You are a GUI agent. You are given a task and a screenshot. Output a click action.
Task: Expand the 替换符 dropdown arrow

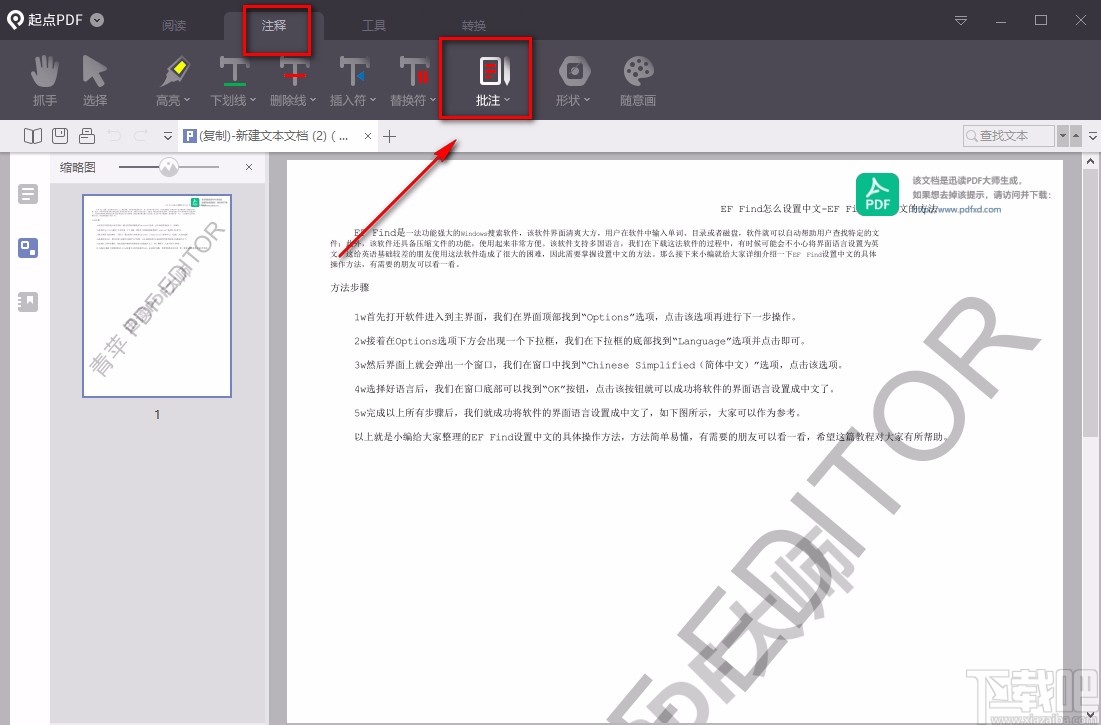(433, 100)
